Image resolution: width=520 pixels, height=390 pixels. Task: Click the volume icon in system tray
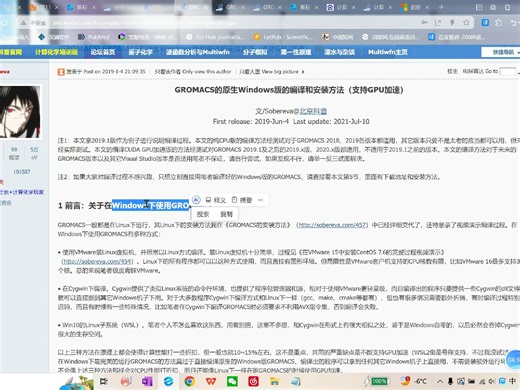pos(492,381)
